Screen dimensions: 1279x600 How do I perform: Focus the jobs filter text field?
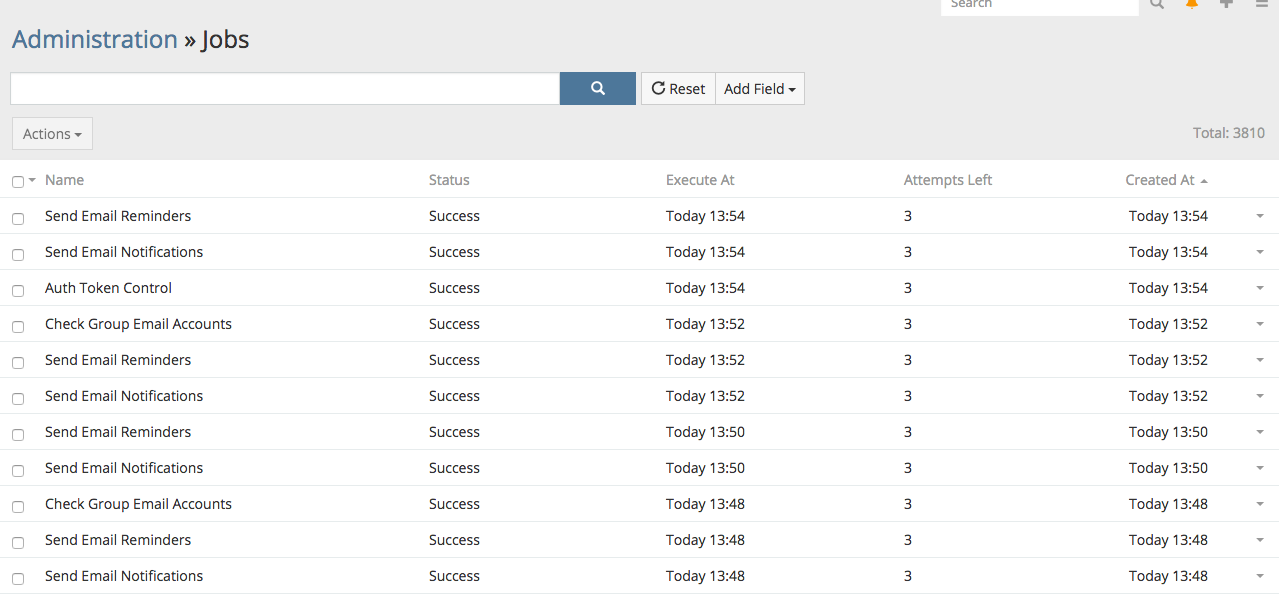(284, 88)
